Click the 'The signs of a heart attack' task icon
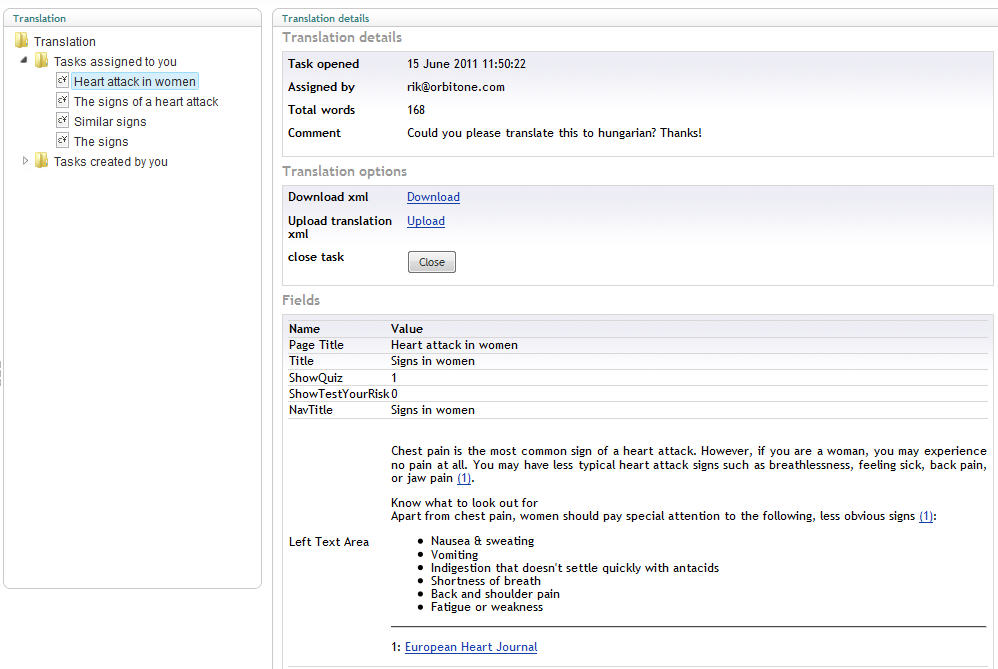Image resolution: width=998 pixels, height=669 pixels. 62,101
